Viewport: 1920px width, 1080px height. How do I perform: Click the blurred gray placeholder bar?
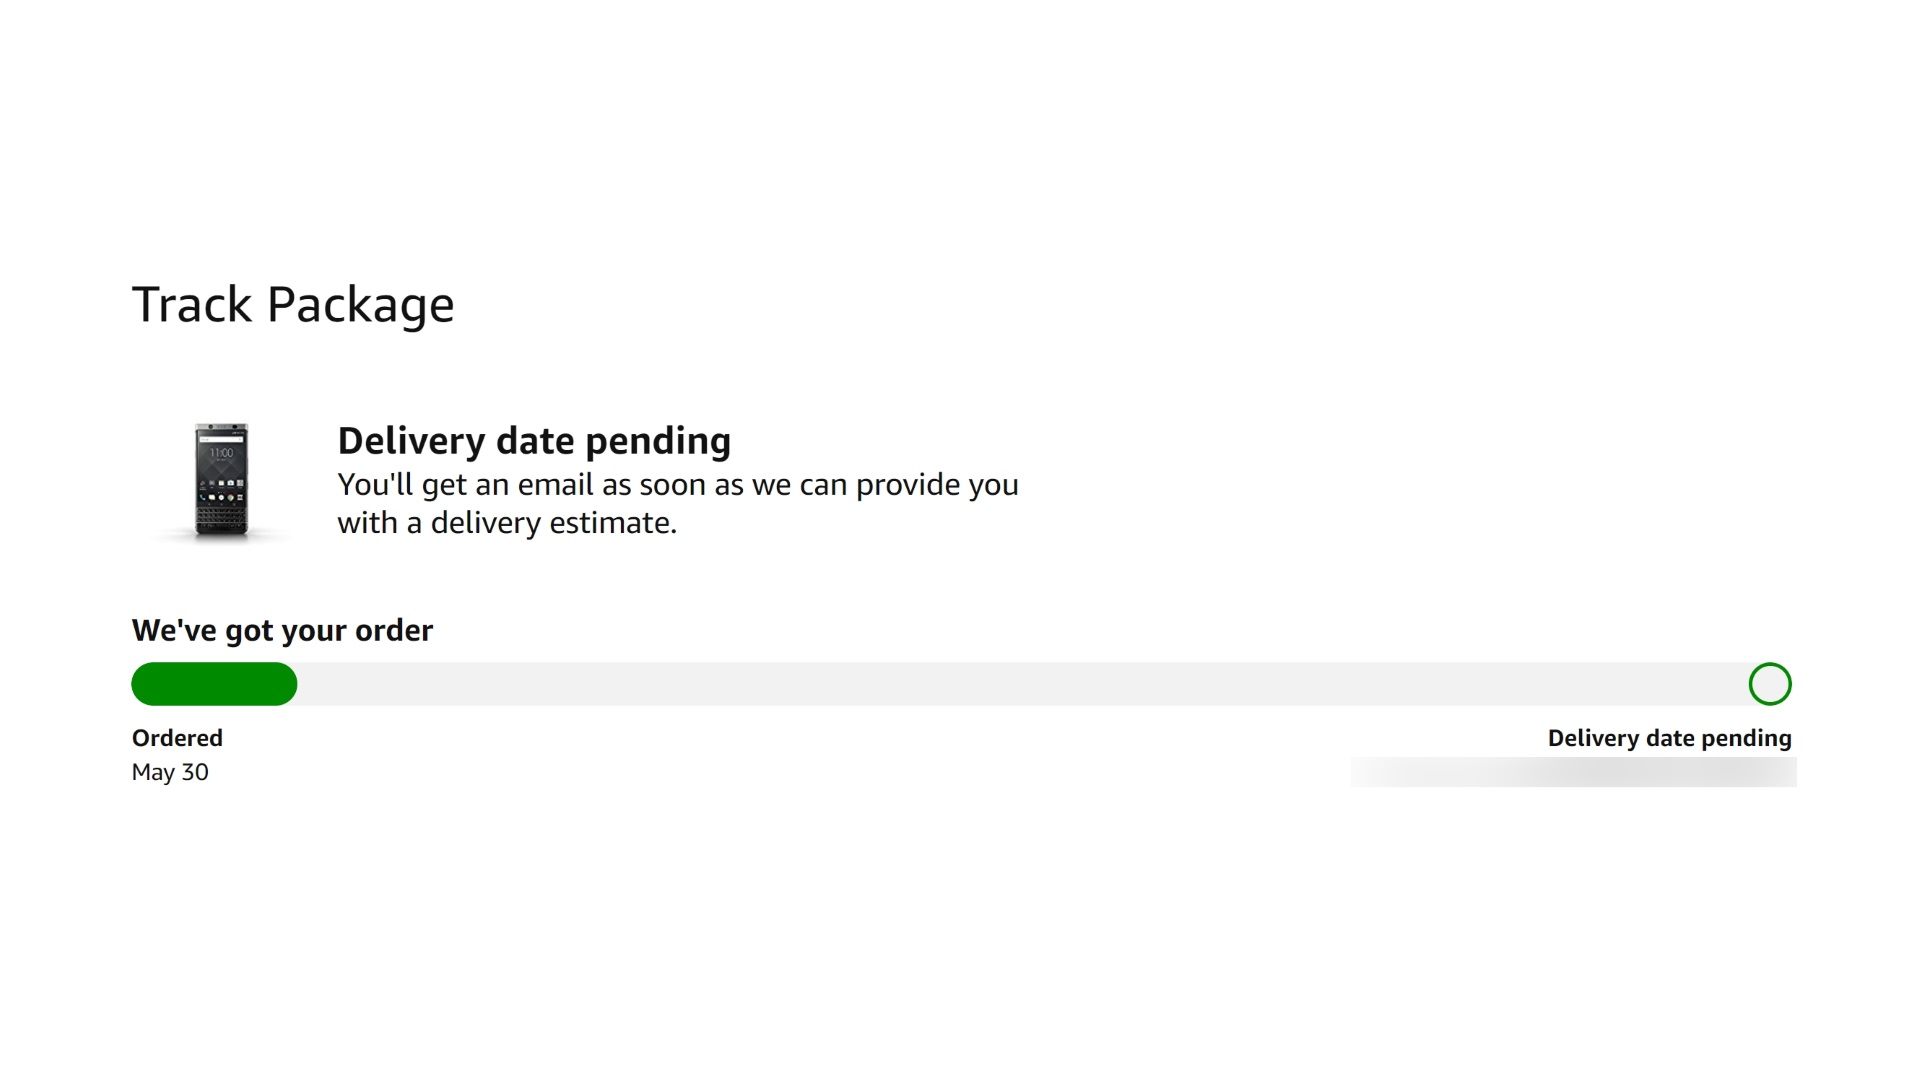click(x=1573, y=772)
